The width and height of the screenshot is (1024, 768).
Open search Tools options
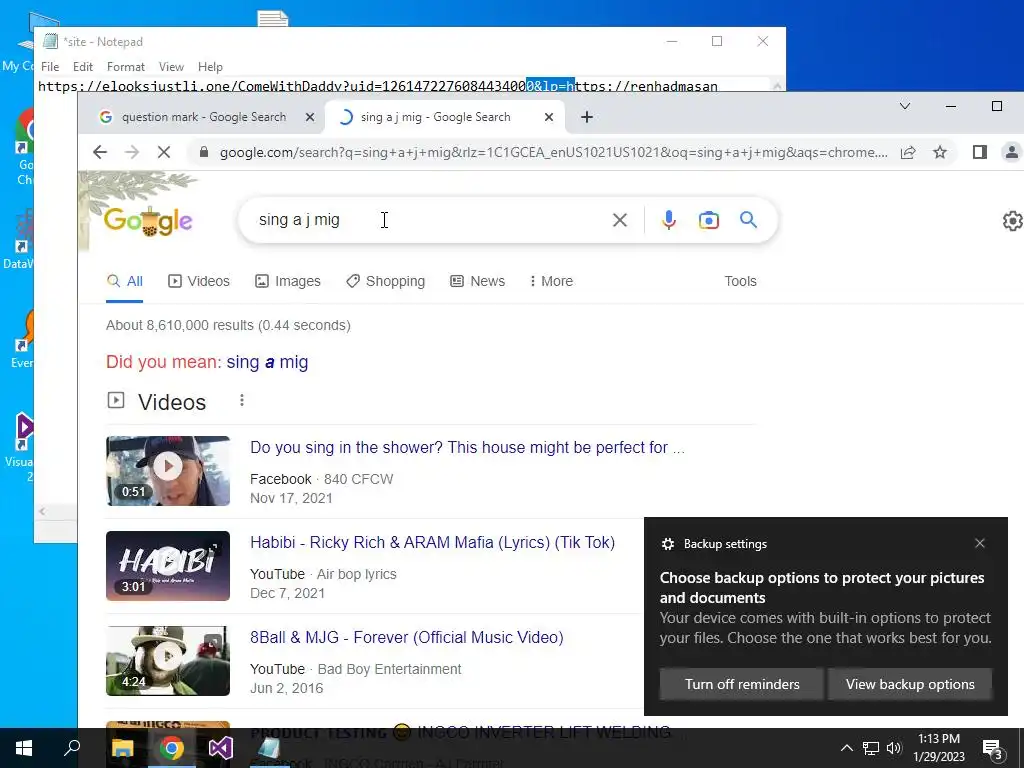pos(740,281)
